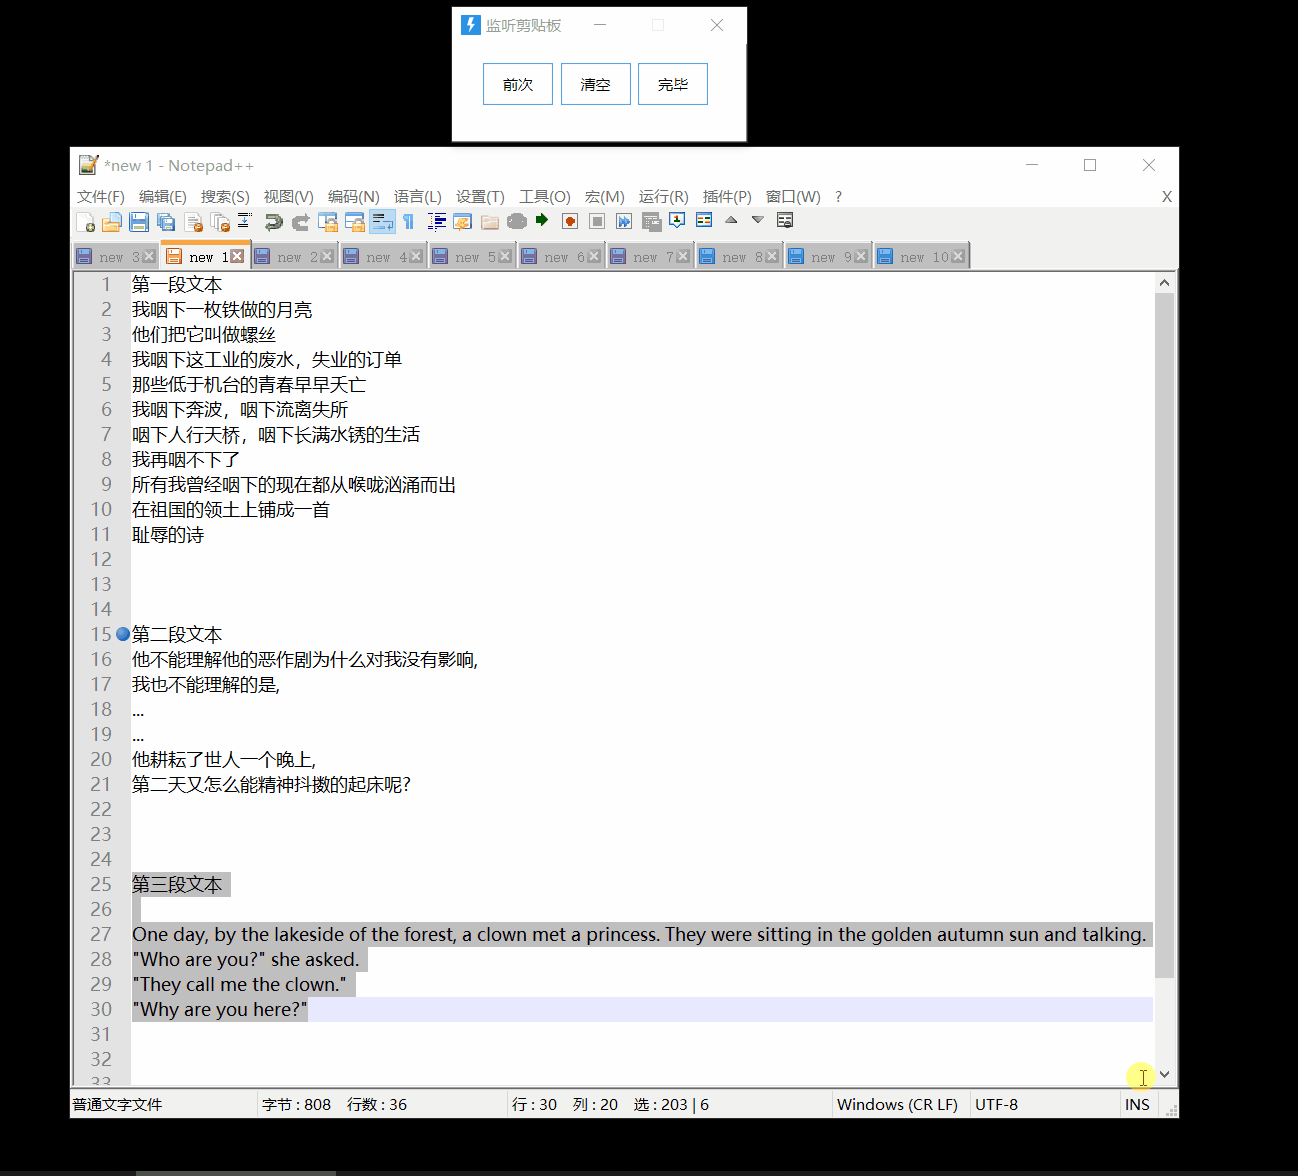Open the 运行(R) menu
The height and width of the screenshot is (1176, 1298).
(664, 196)
